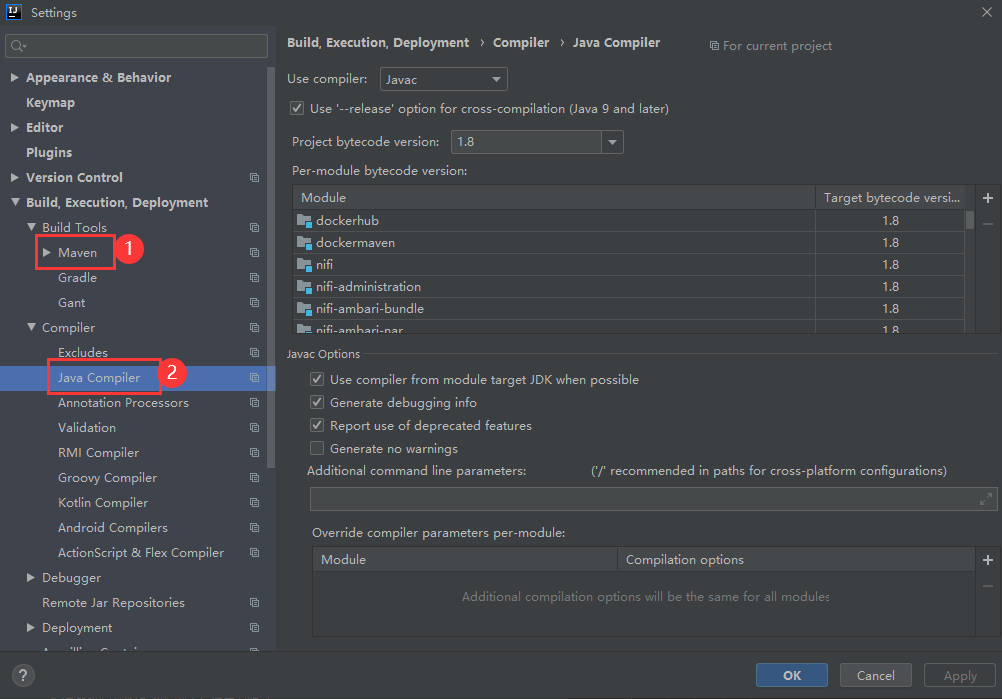Screen dimensions: 1002x699
Task: Click the 1.8 value for dockermaven
Action: pyautogui.click(x=890, y=243)
